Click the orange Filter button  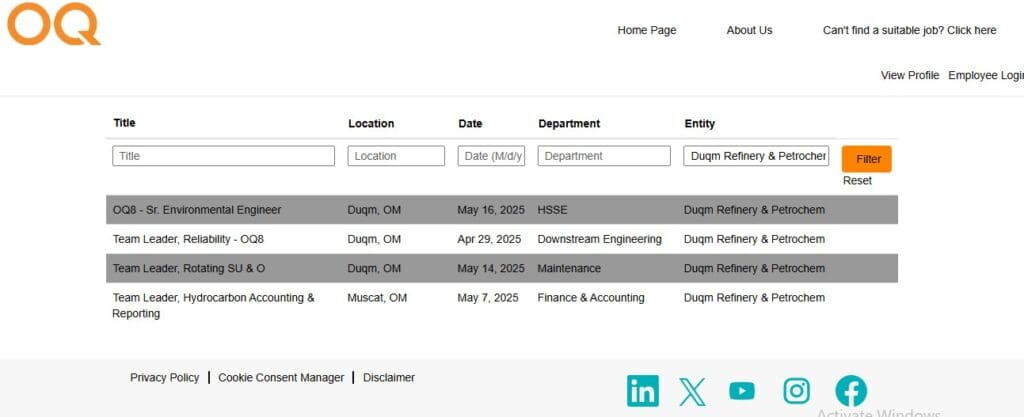click(x=866, y=159)
